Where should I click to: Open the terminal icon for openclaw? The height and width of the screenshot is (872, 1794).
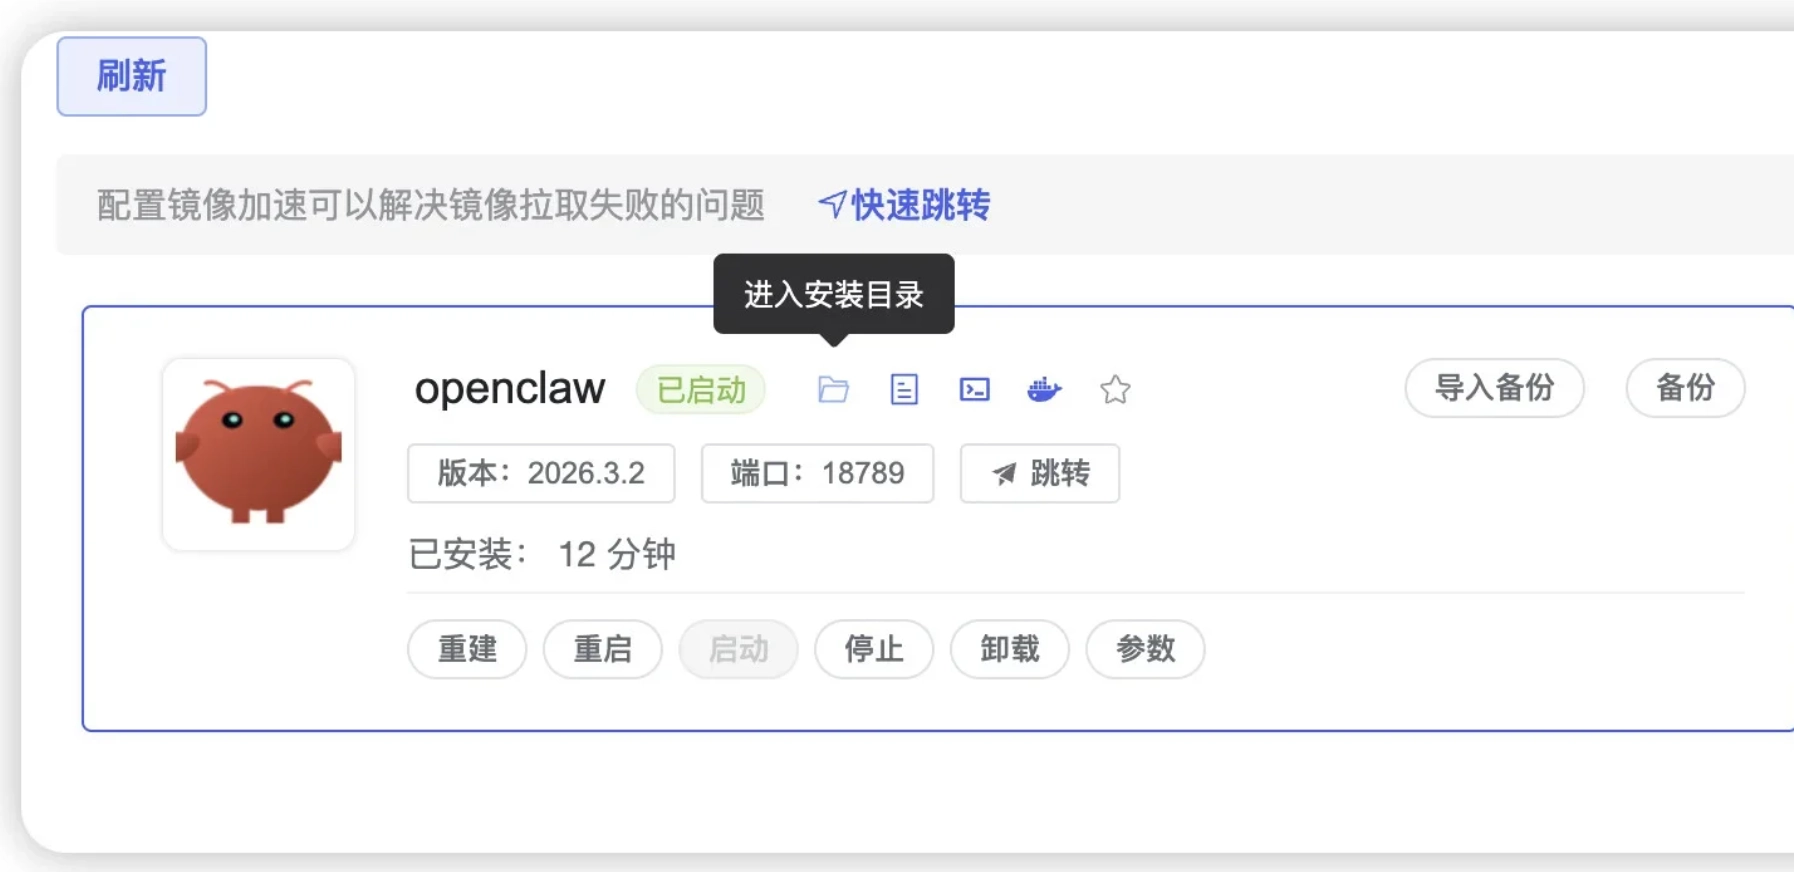click(974, 390)
